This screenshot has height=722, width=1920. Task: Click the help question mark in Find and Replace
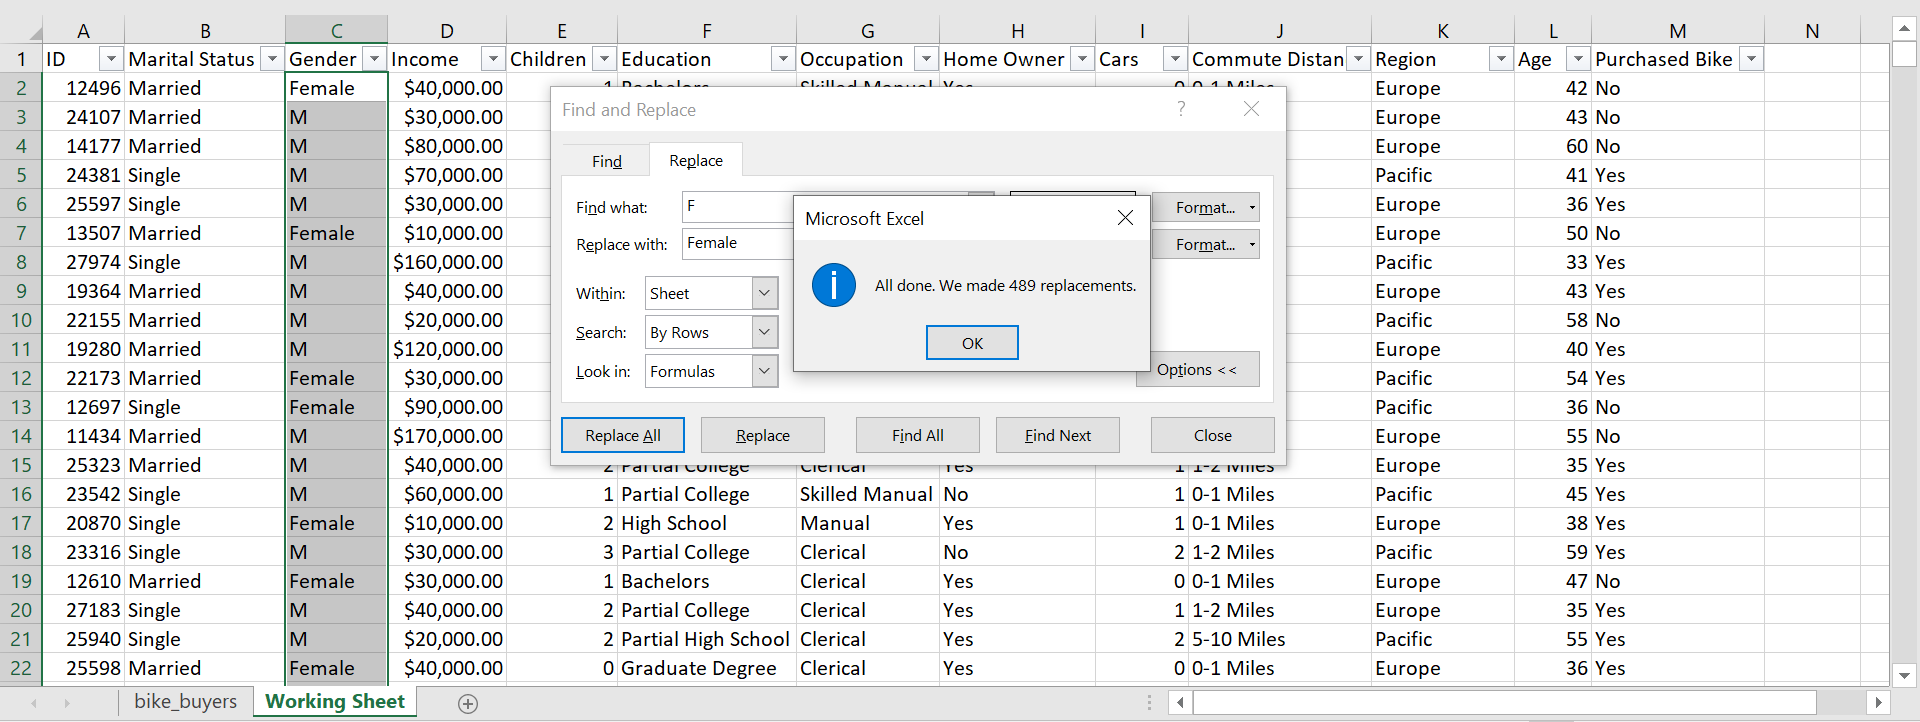1181,109
